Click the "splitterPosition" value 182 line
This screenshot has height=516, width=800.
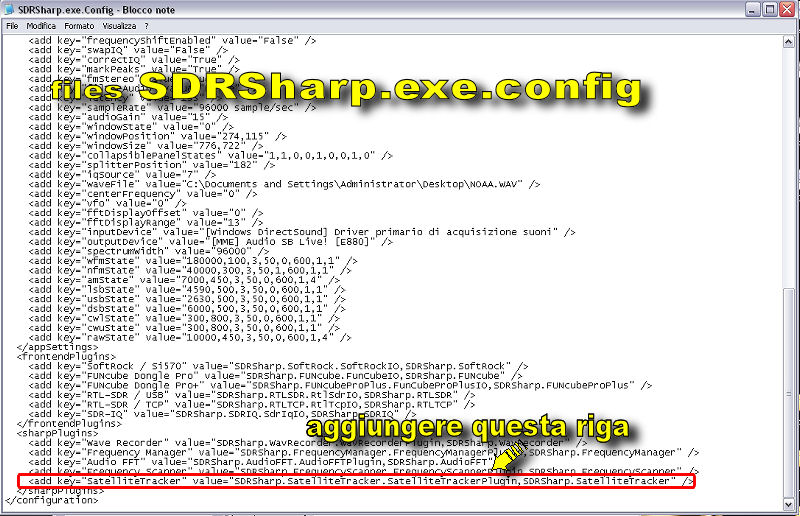coord(152,165)
